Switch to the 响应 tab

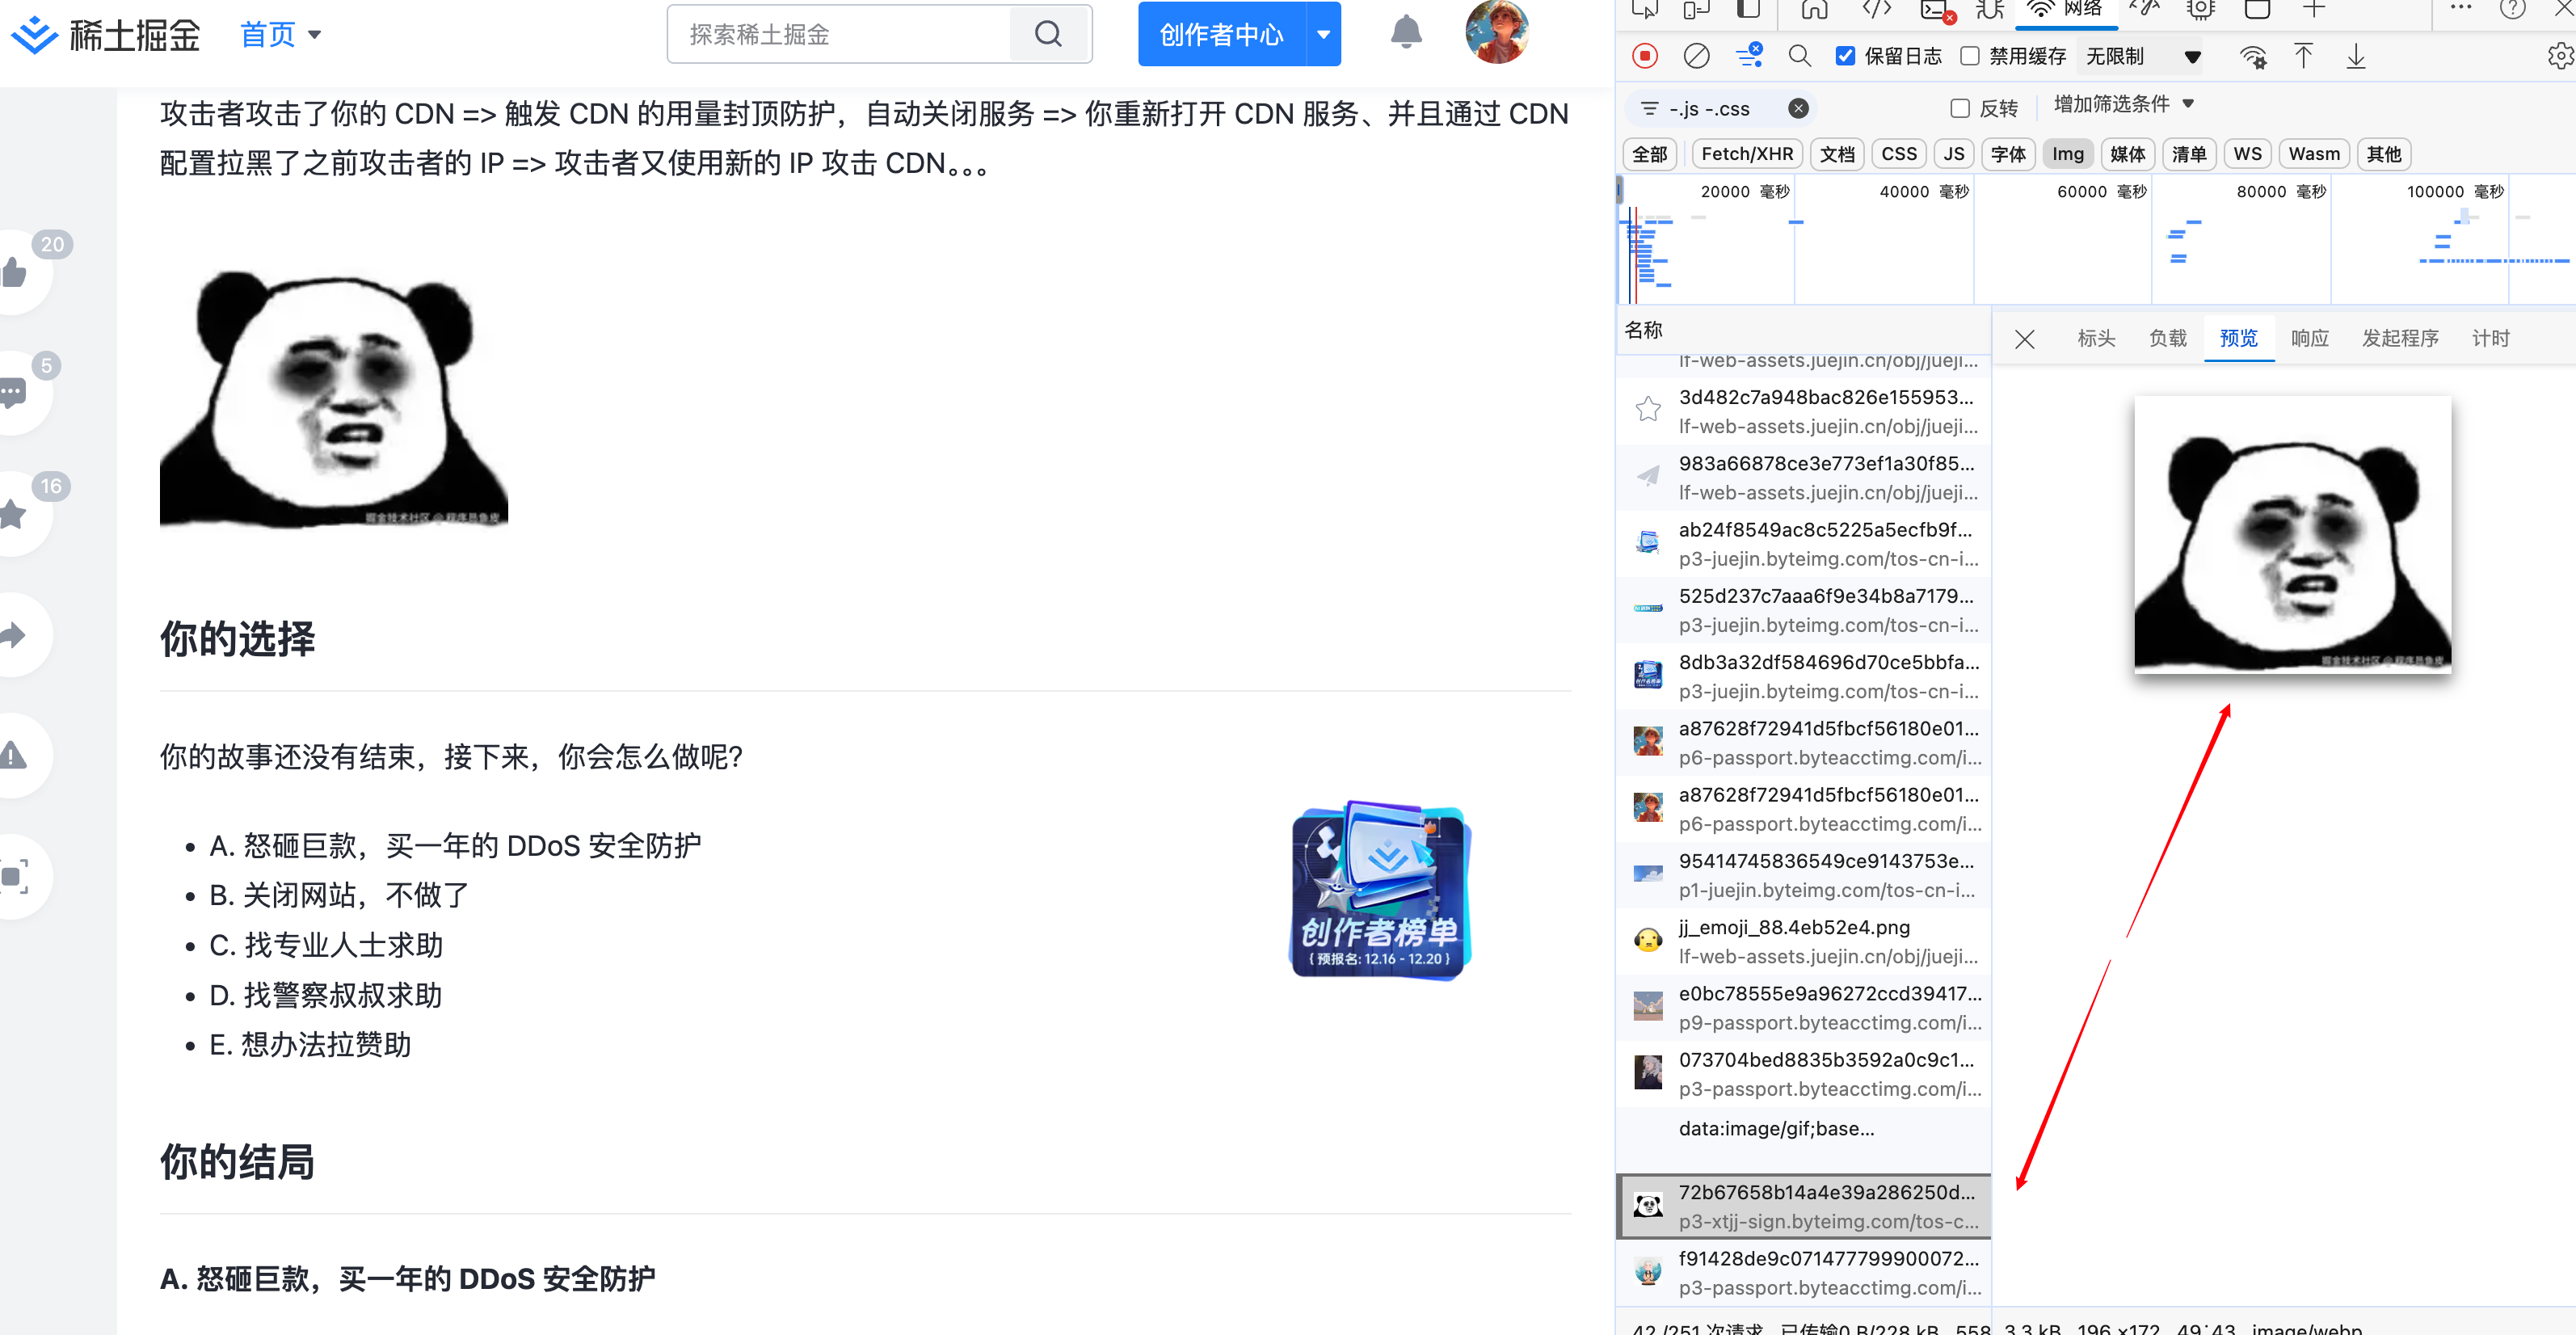click(x=2309, y=338)
